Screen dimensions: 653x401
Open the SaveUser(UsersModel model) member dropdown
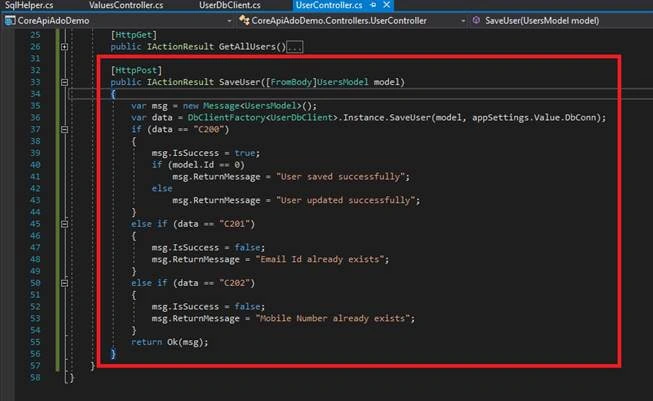(x=542, y=20)
